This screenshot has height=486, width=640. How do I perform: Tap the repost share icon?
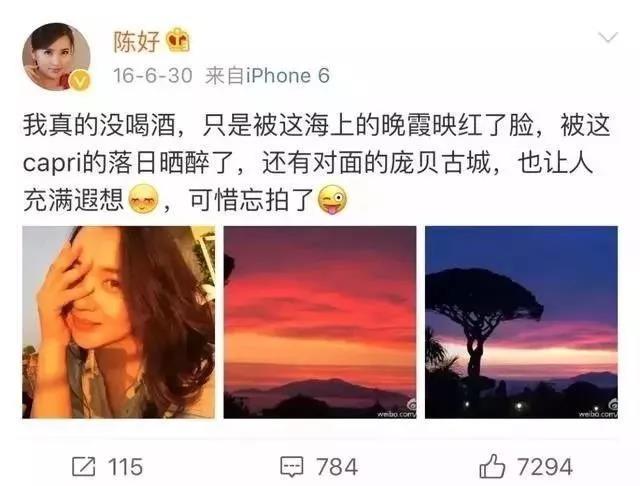tap(84, 466)
